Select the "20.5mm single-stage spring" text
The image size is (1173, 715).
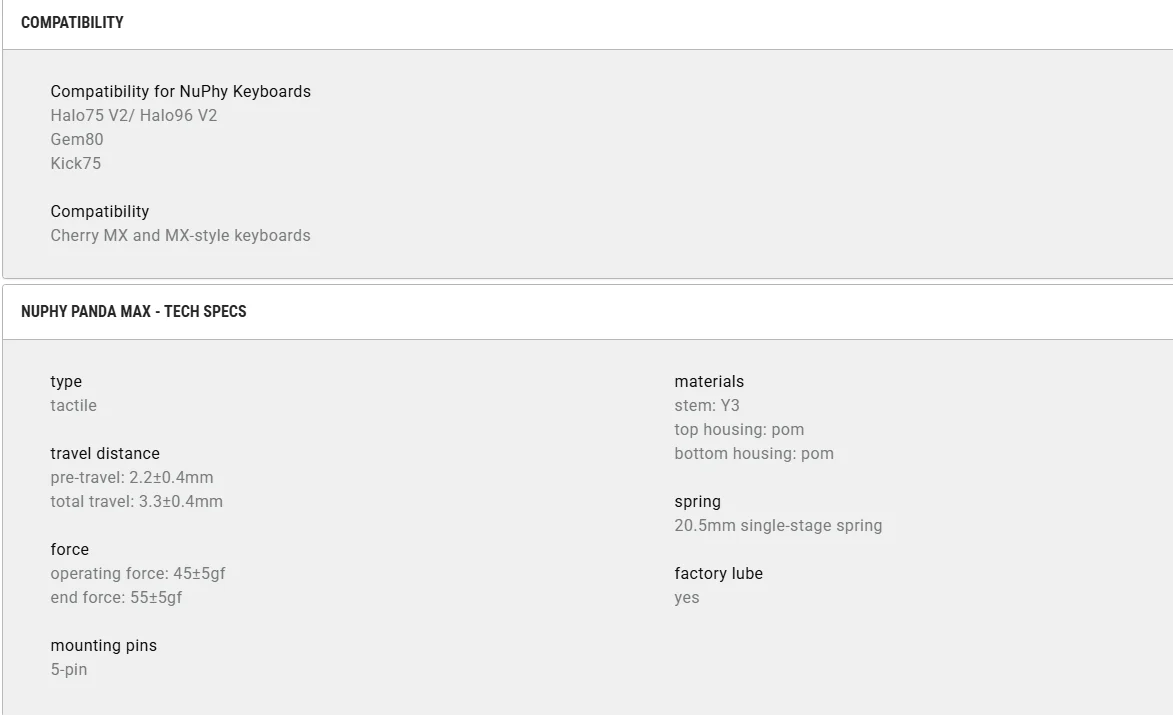click(x=778, y=526)
